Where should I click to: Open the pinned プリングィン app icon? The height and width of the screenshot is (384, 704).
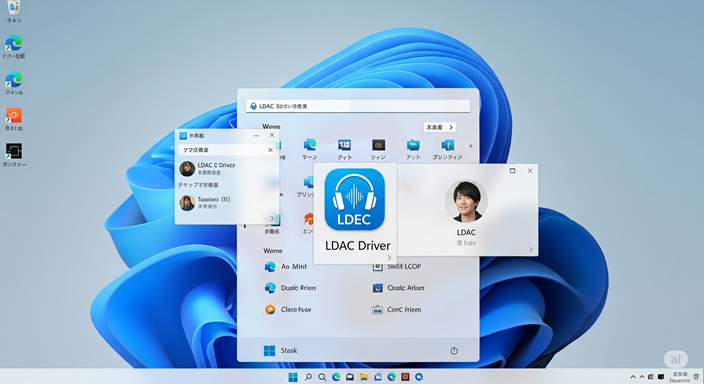(x=447, y=145)
